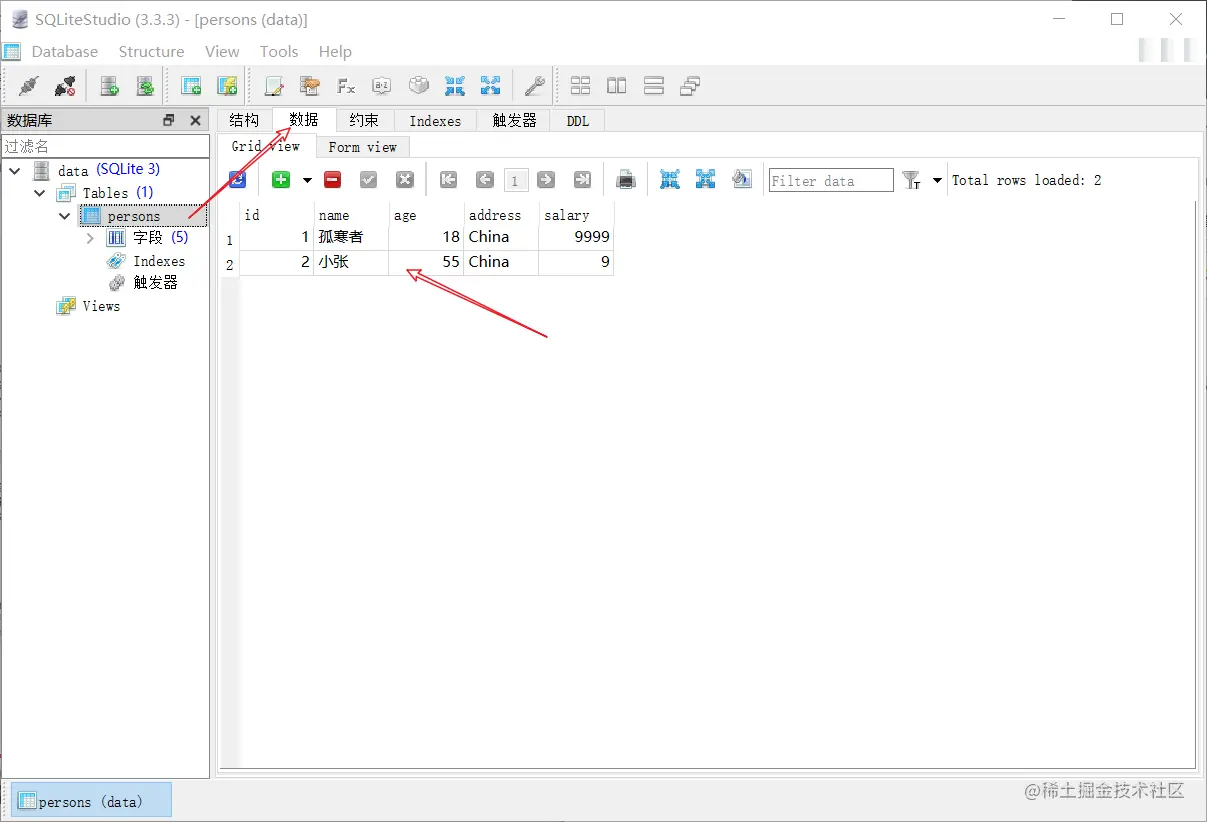Screen dimensions: 1207x822
Task: Click the salary column header
Action: [x=576, y=215]
